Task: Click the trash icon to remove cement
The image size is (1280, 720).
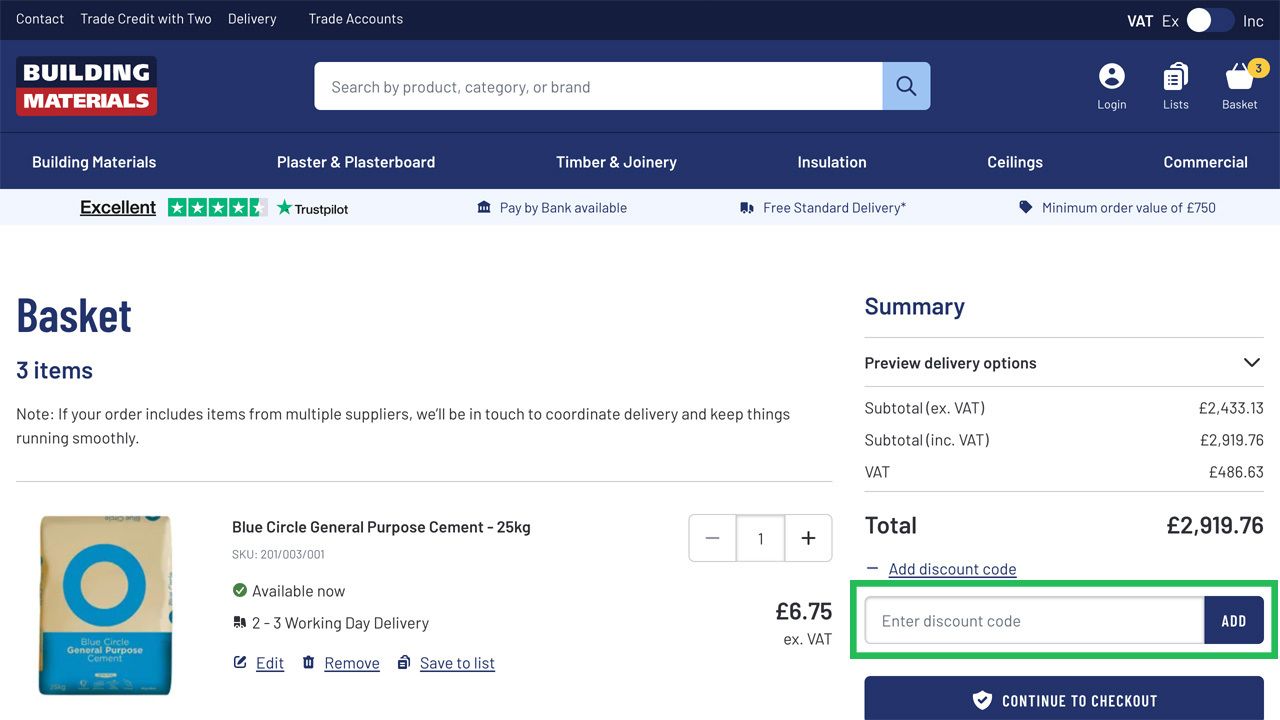Action: tap(309, 661)
